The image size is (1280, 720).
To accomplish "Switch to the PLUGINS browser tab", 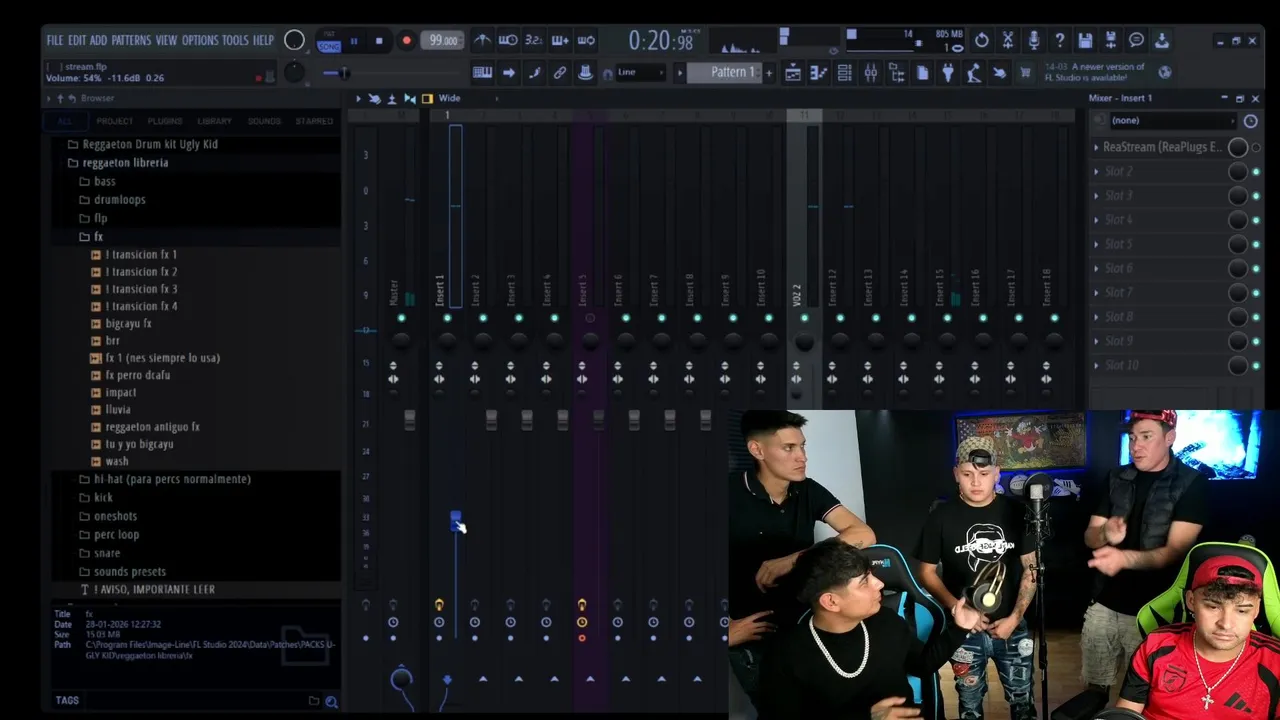I will coord(165,121).
